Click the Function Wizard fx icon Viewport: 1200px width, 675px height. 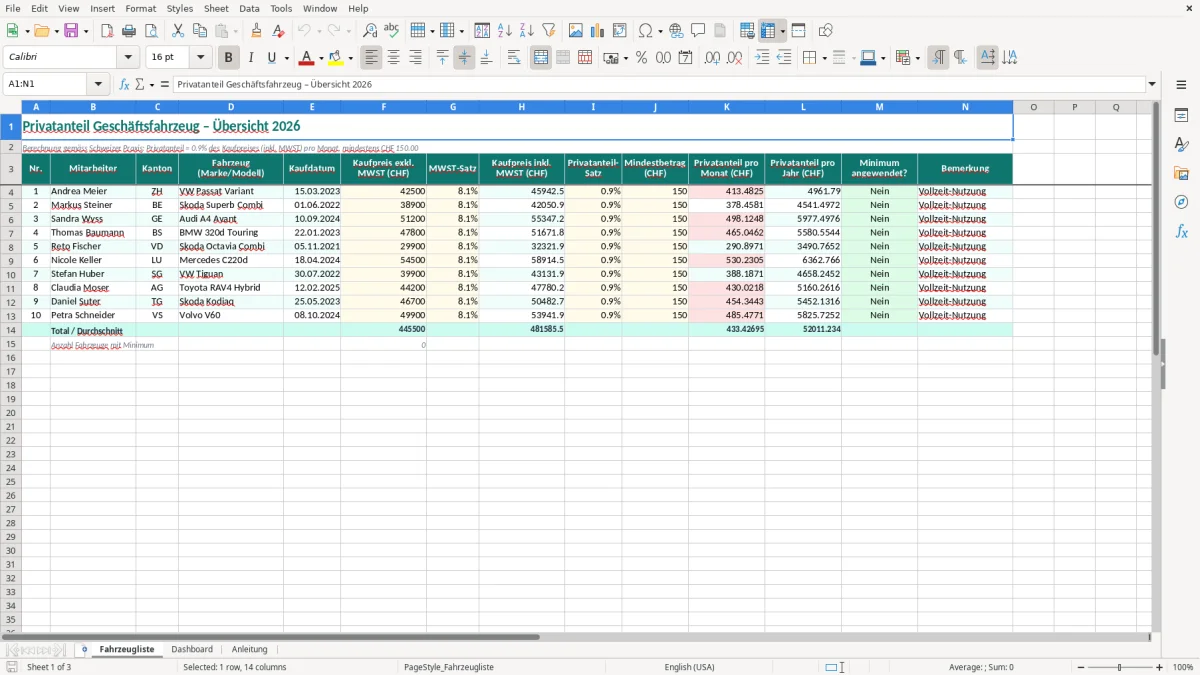124,84
